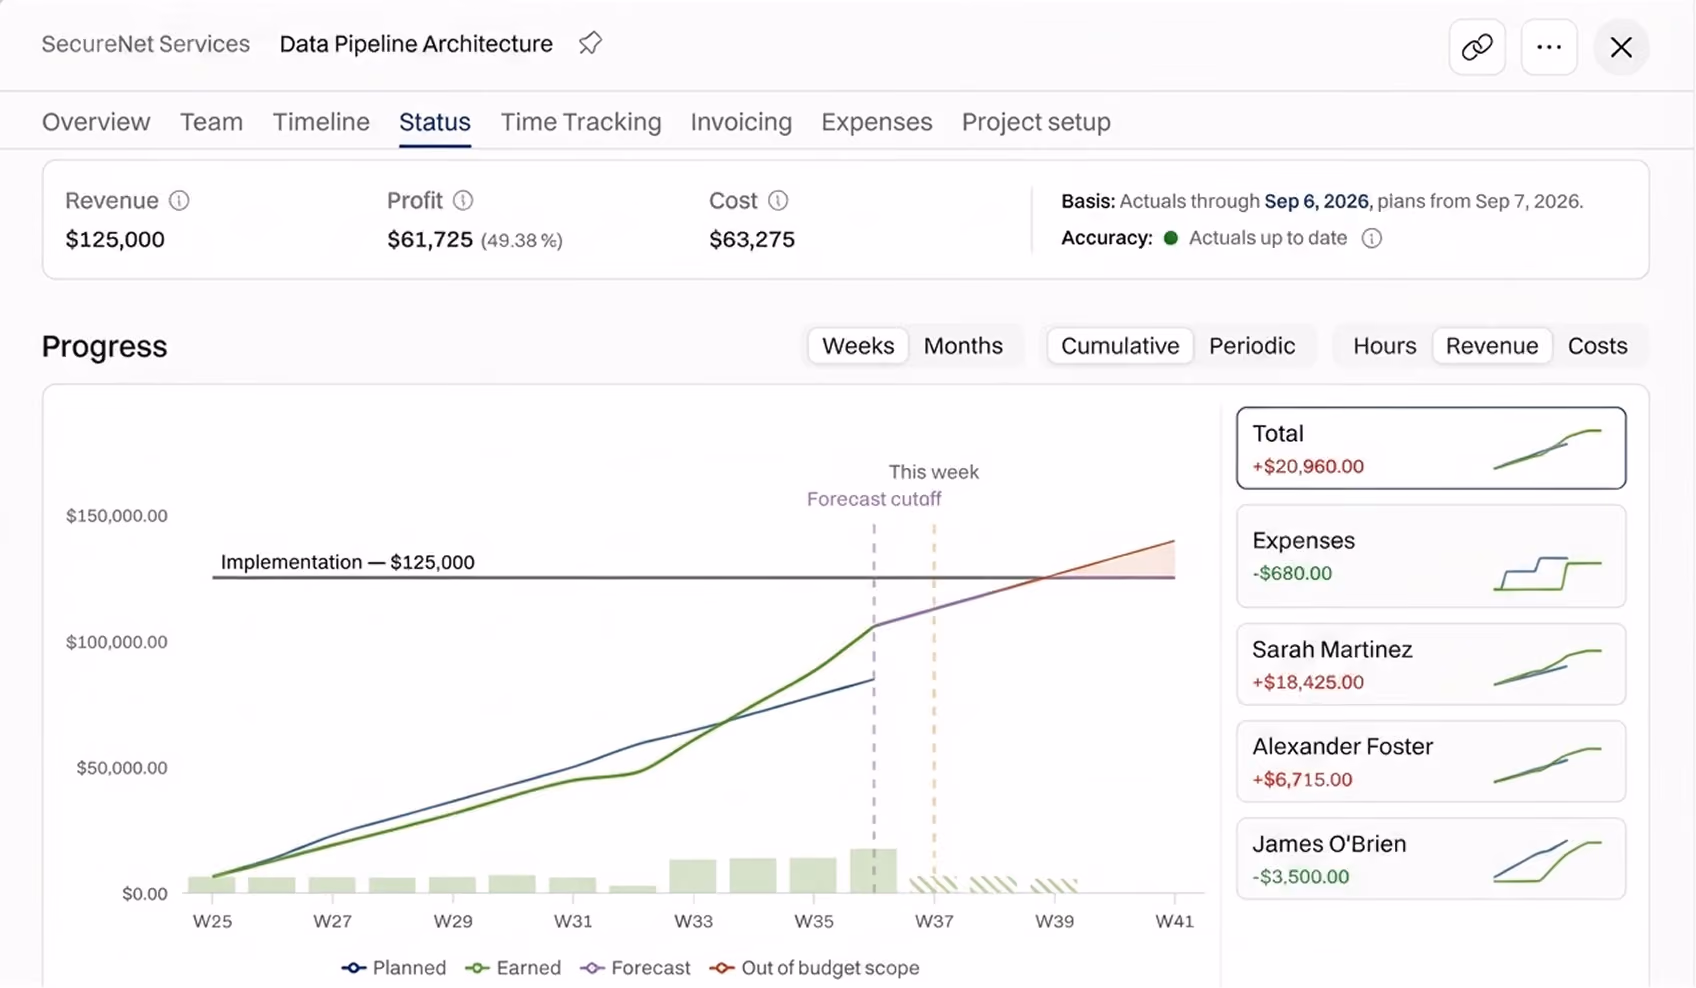Select the James O'Brien card
Viewport: 1696px width, 988px height.
(1431, 859)
